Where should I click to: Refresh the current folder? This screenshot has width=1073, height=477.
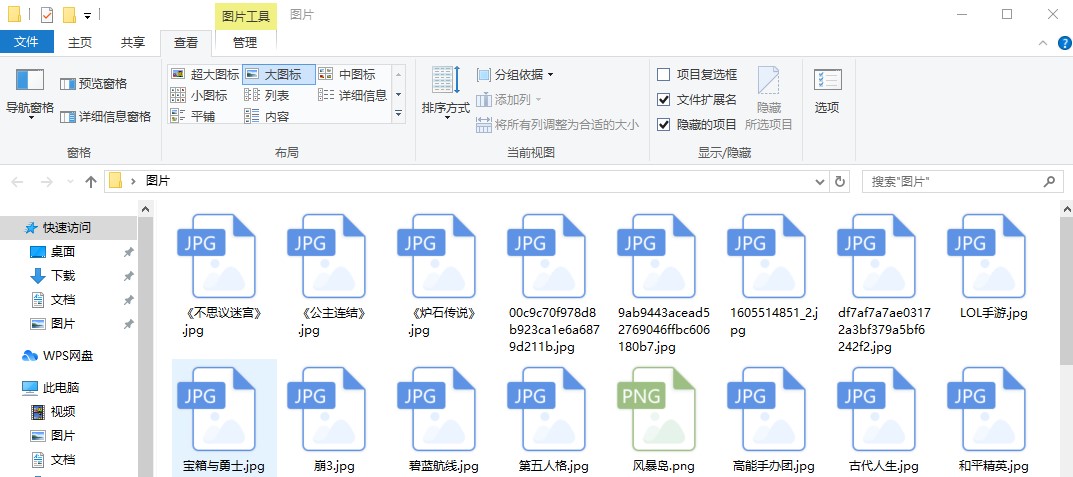(x=840, y=182)
